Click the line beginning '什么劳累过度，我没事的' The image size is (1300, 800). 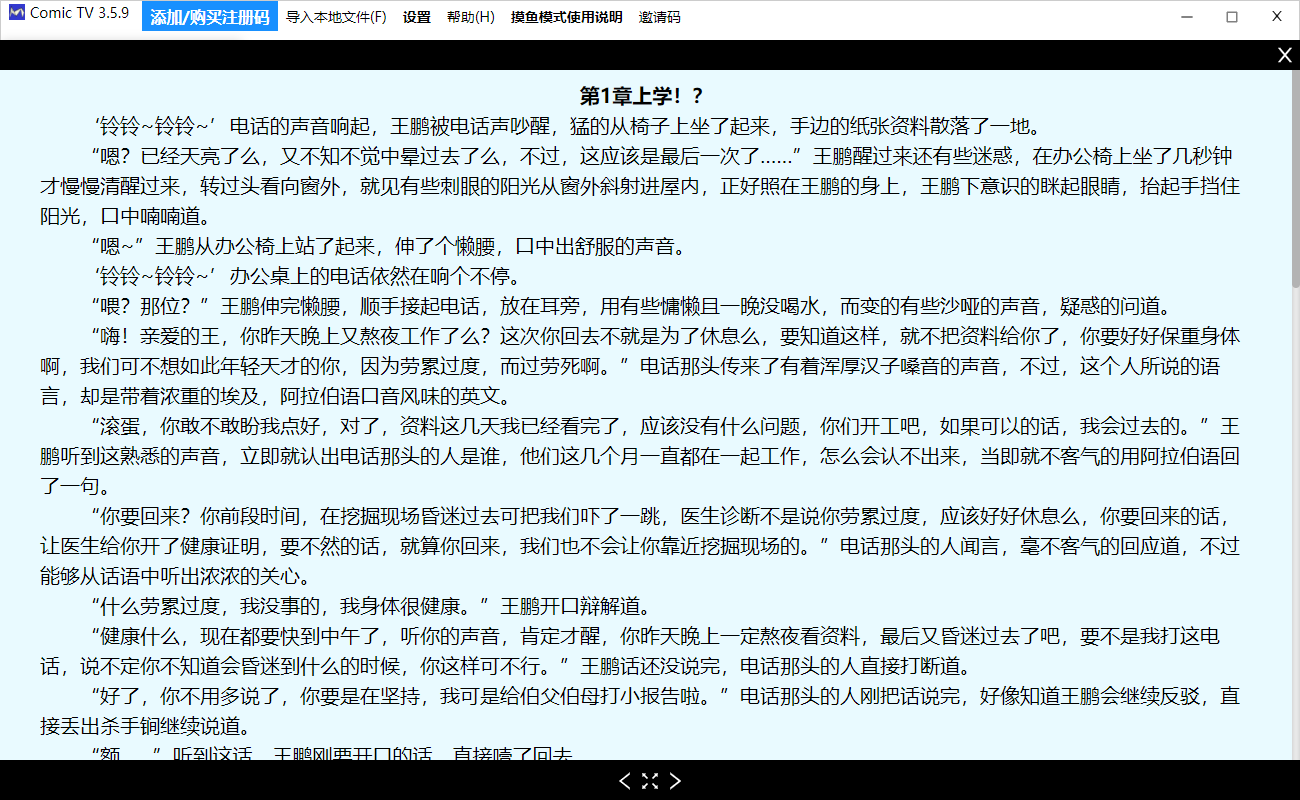tap(370, 606)
